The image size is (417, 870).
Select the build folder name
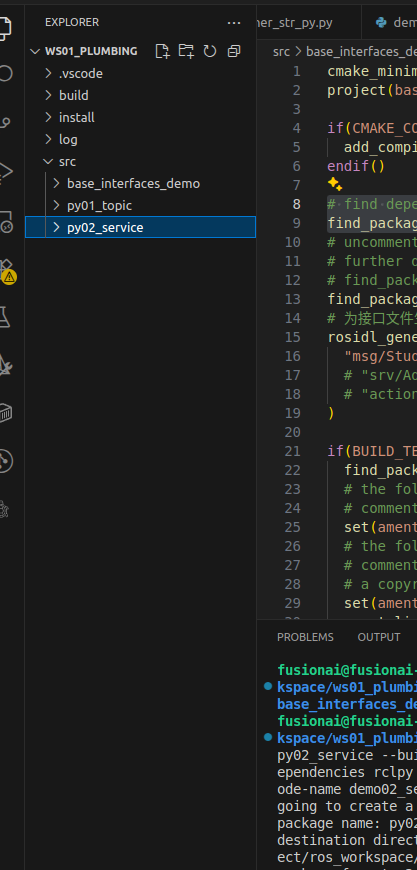tap(74, 95)
